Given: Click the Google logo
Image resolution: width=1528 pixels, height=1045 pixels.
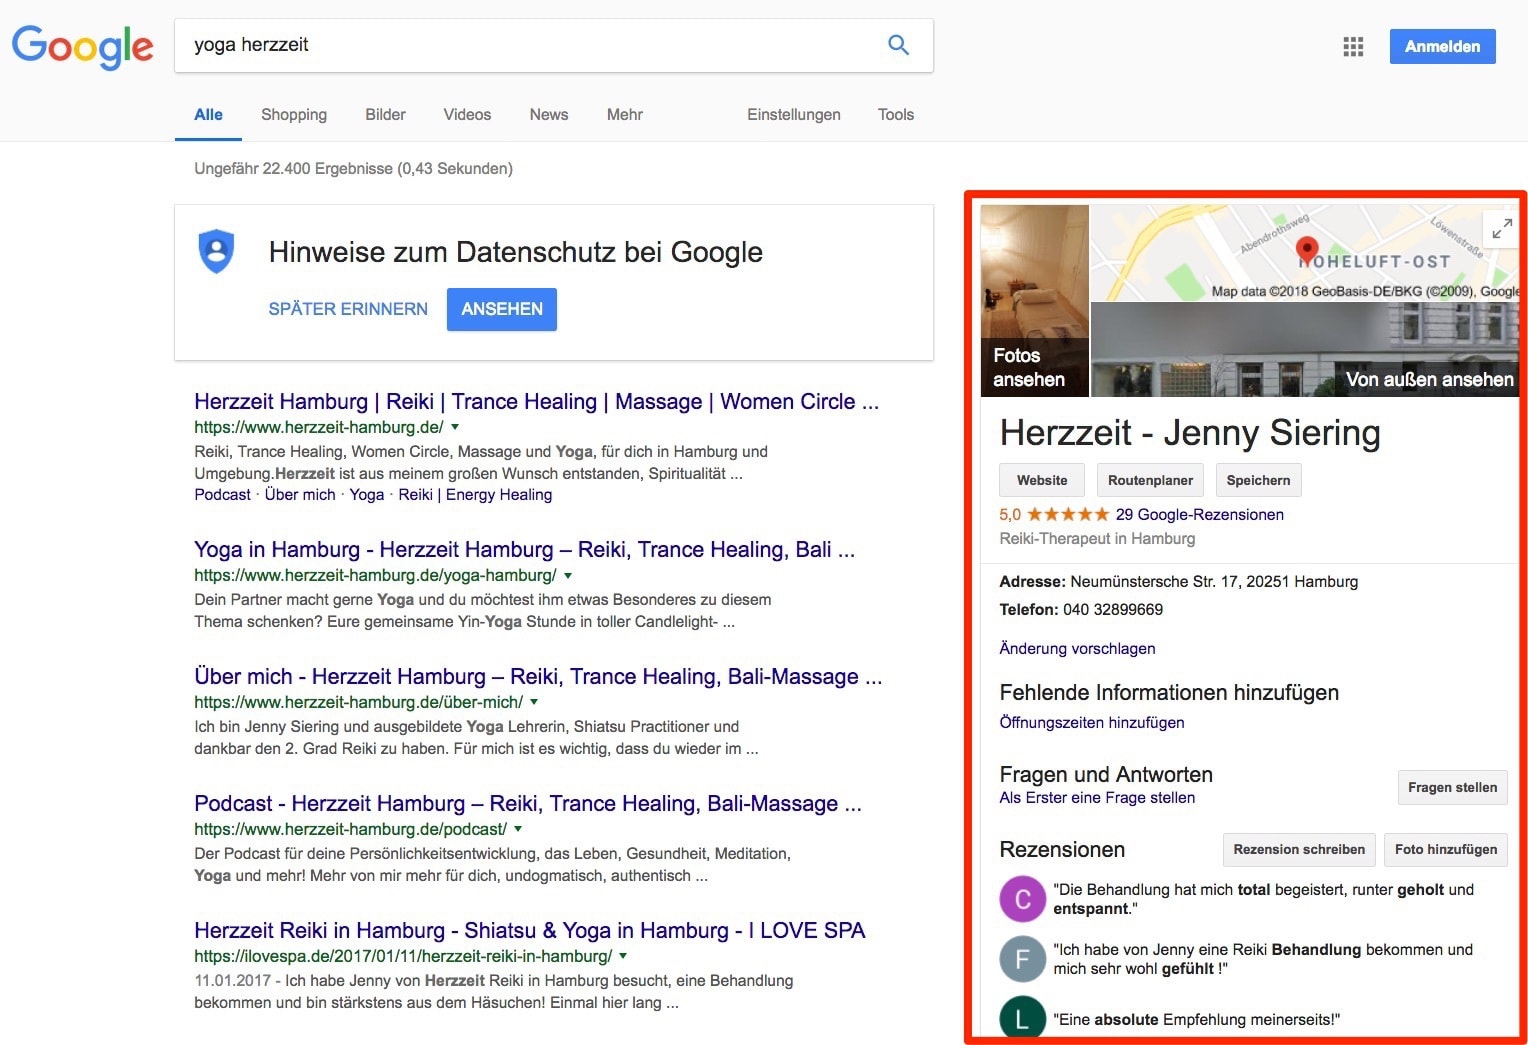Looking at the screenshot, I should pos(83,46).
